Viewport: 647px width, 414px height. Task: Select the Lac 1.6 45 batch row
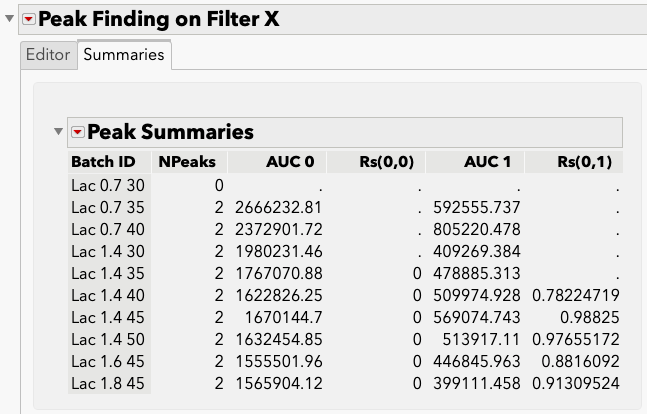[x=107, y=361]
